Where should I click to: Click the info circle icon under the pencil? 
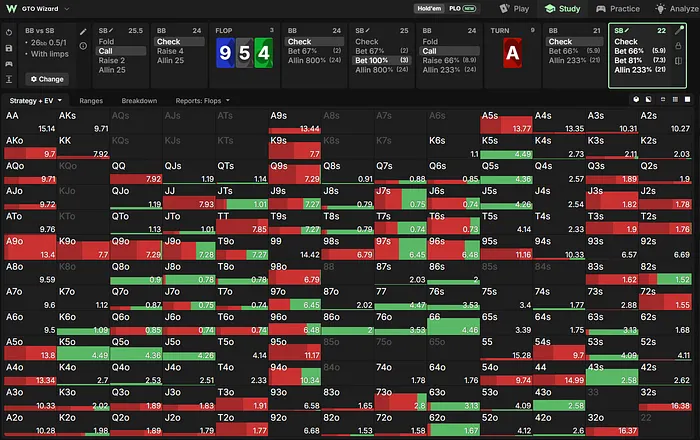coord(83,46)
